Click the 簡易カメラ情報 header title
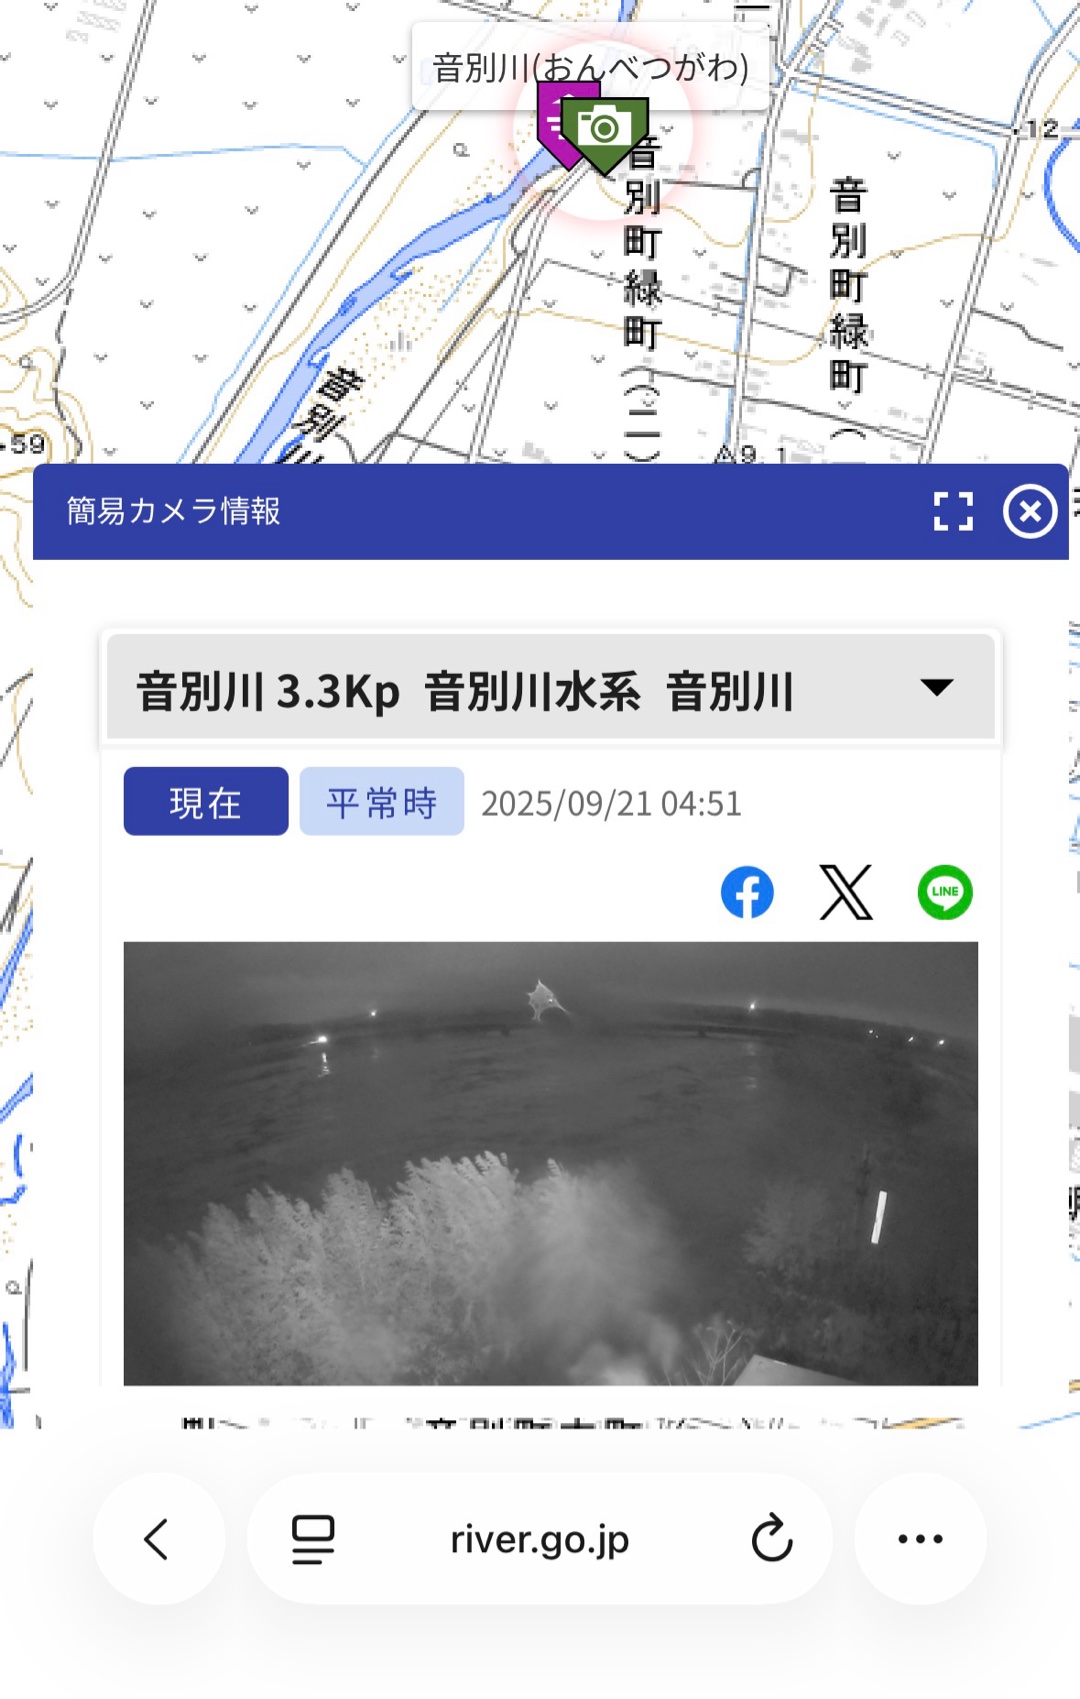The height and width of the screenshot is (1699, 1080). tap(173, 511)
